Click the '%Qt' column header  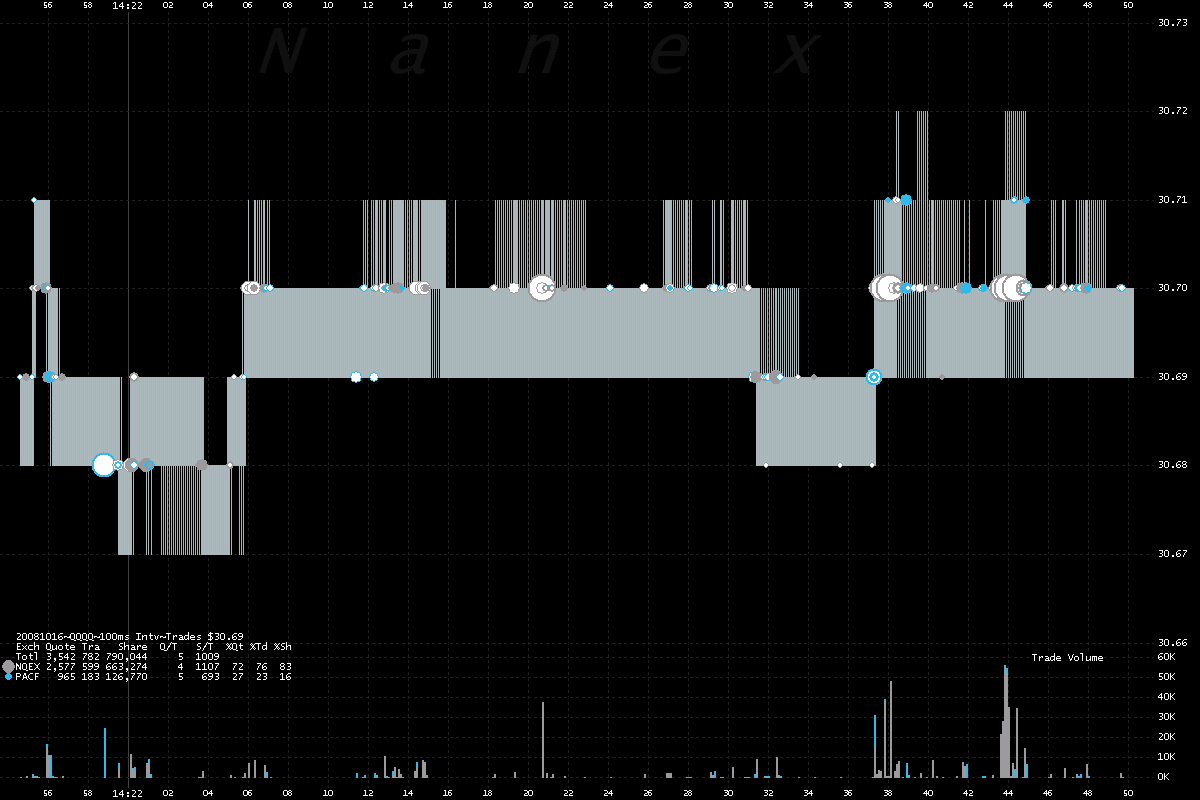pyautogui.click(x=235, y=646)
